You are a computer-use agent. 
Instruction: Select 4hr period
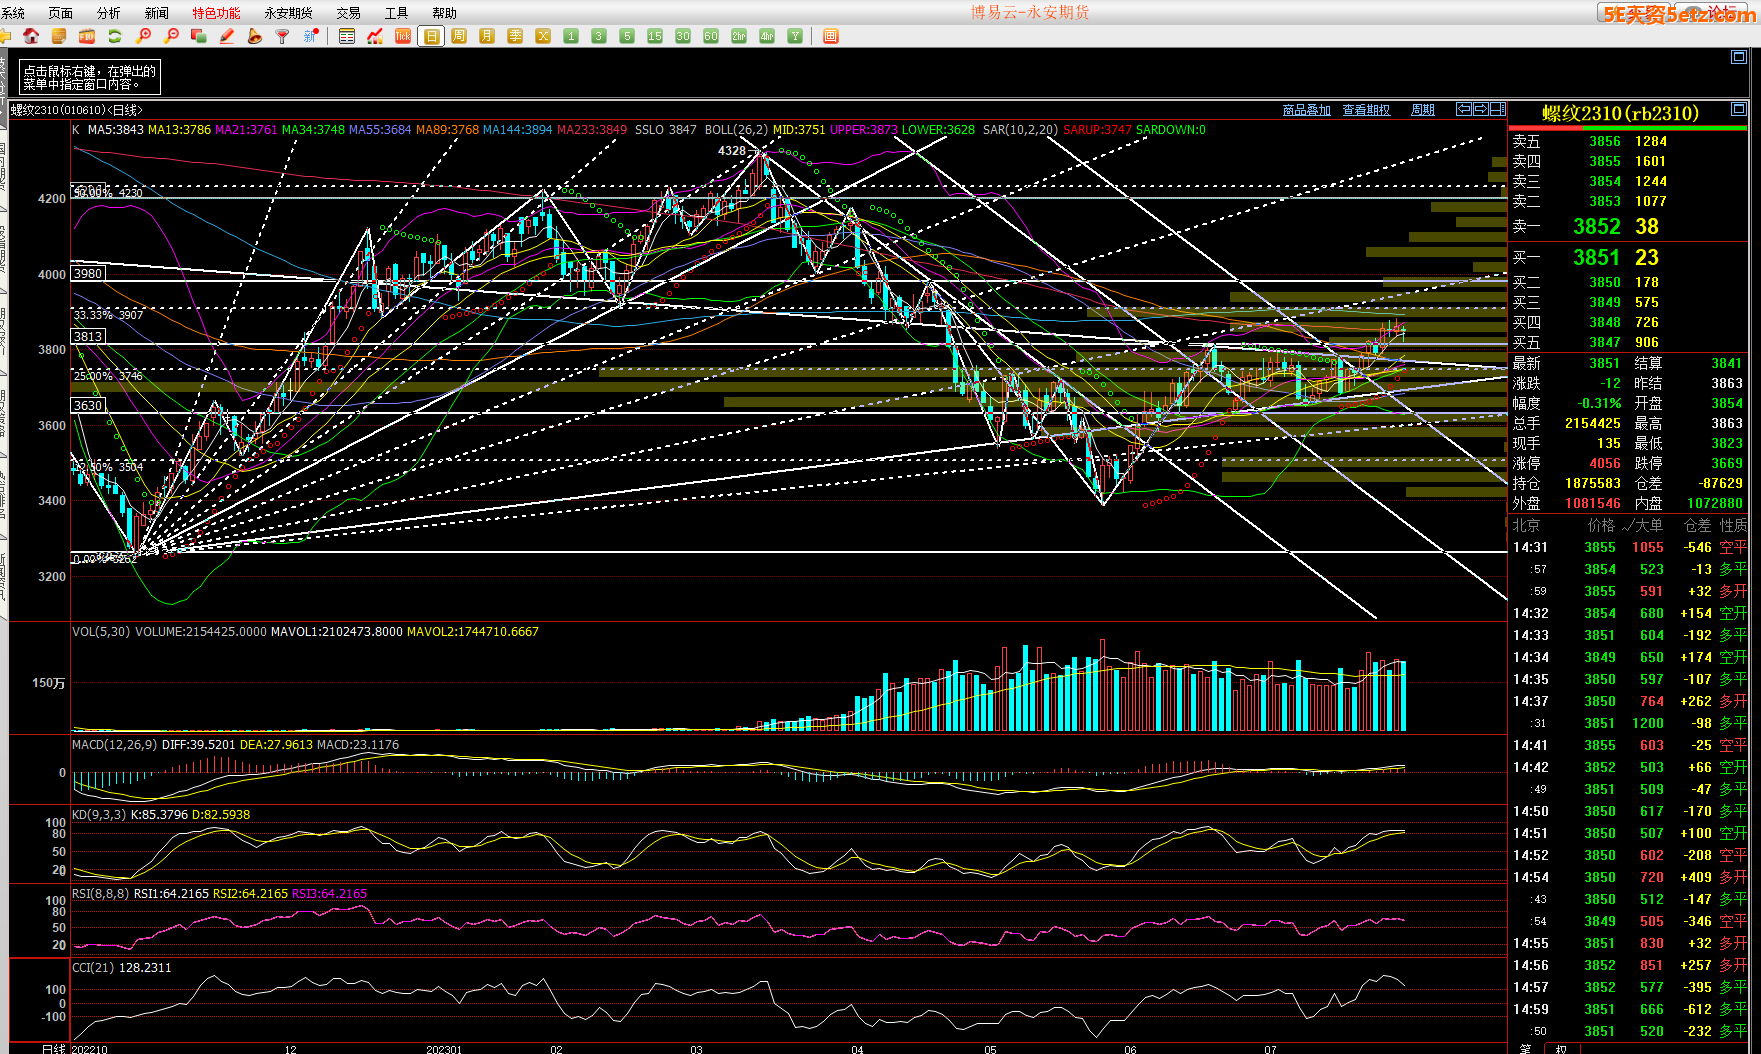pyautogui.click(x=767, y=36)
